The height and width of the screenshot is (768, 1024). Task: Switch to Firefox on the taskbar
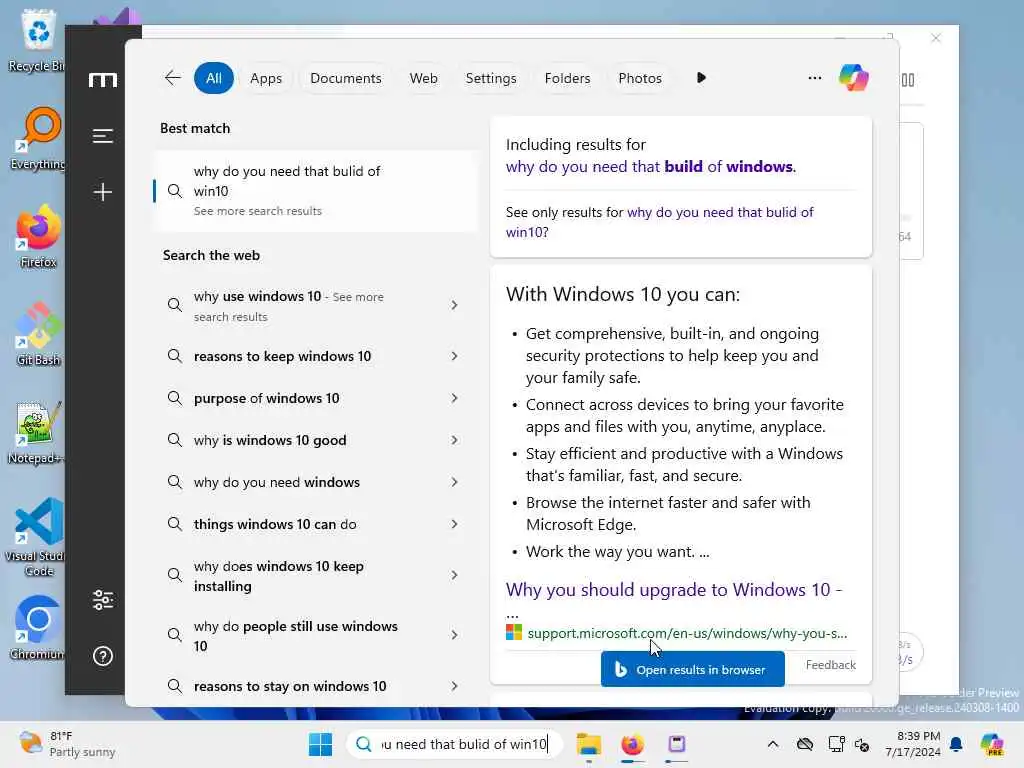coord(632,744)
